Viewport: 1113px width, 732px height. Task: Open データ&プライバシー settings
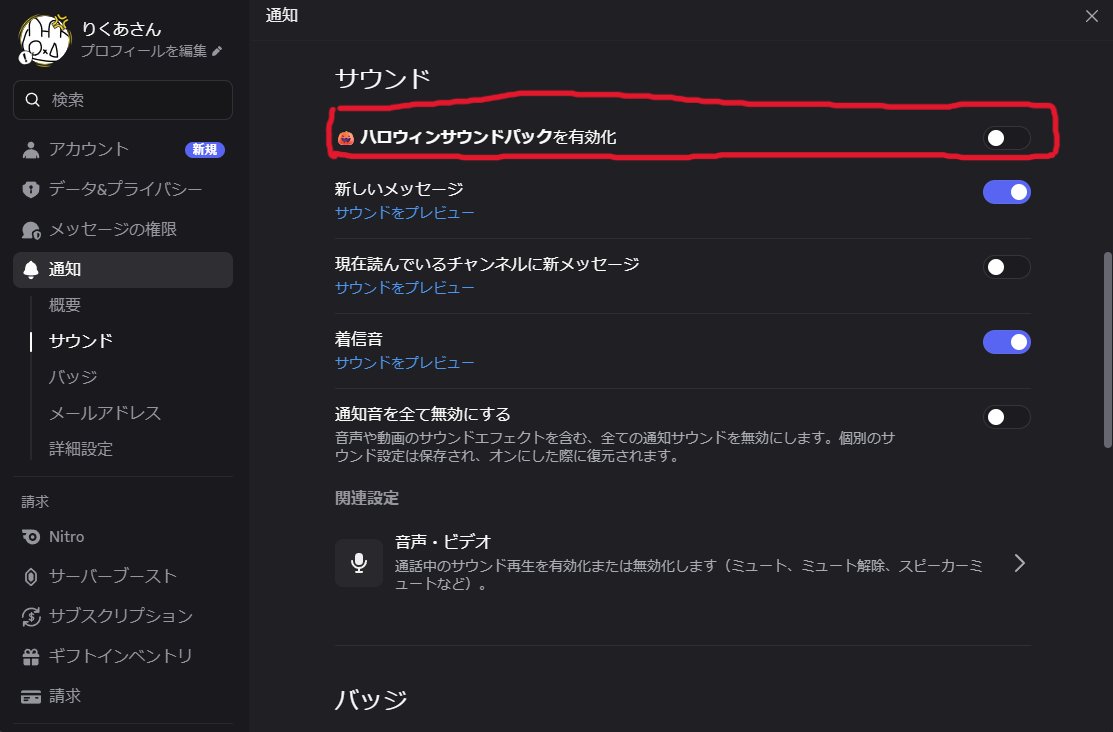pyautogui.click(x=123, y=190)
